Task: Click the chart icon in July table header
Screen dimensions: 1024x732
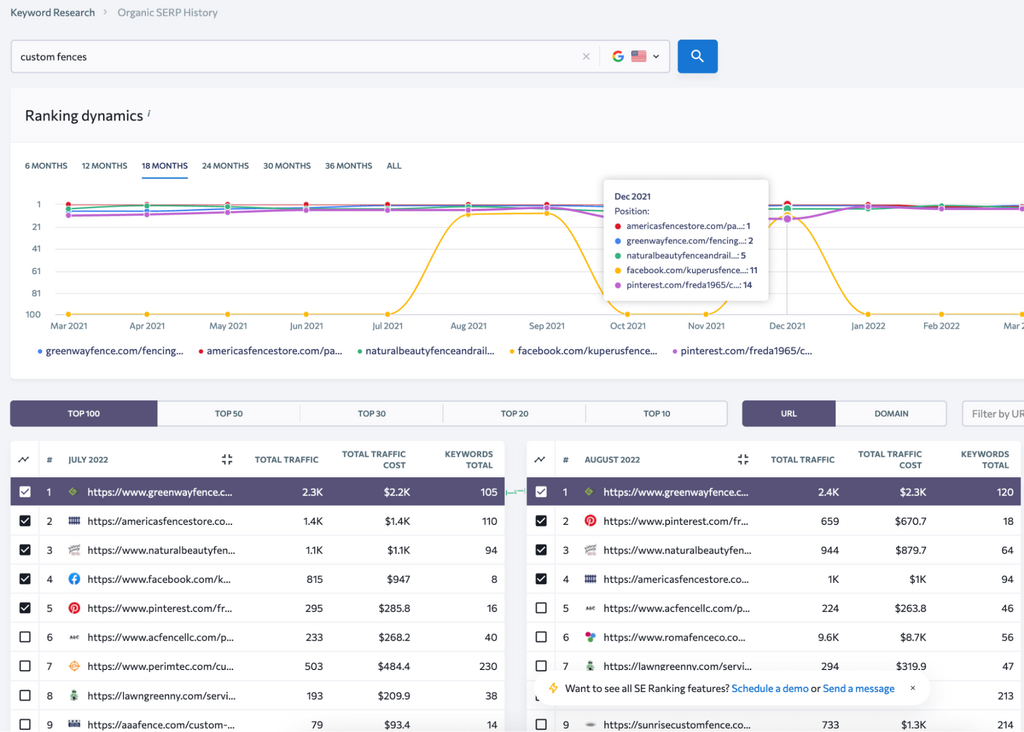Action: (x=24, y=460)
